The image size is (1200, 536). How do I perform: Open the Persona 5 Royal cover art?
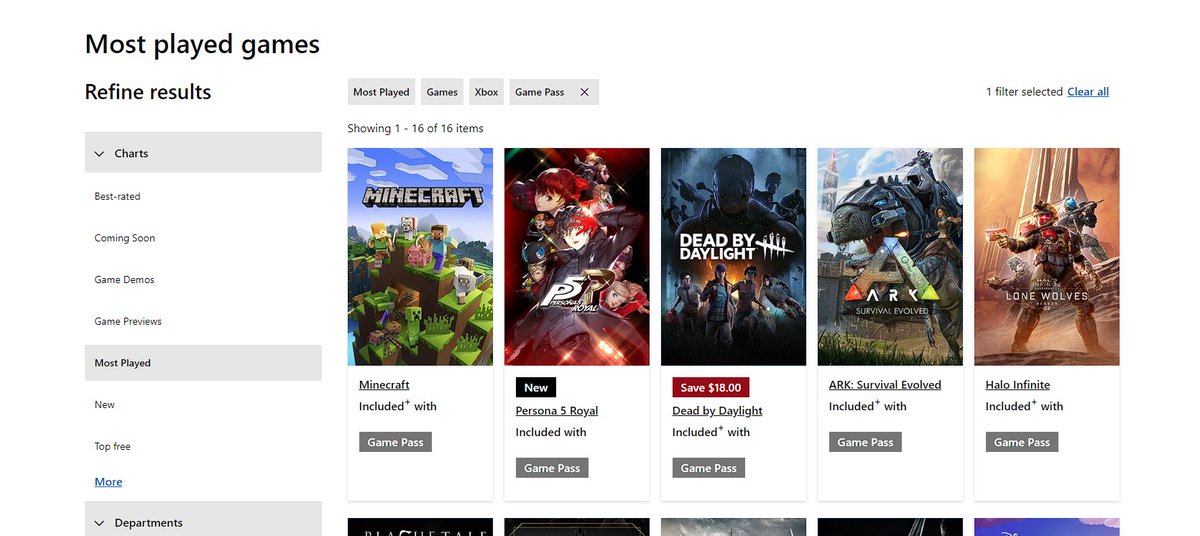point(577,257)
